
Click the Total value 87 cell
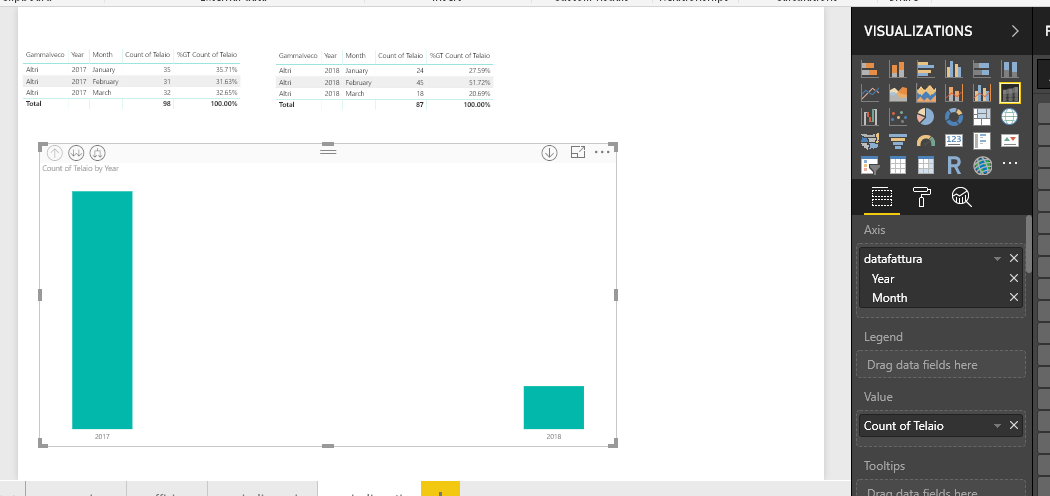(419, 104)
